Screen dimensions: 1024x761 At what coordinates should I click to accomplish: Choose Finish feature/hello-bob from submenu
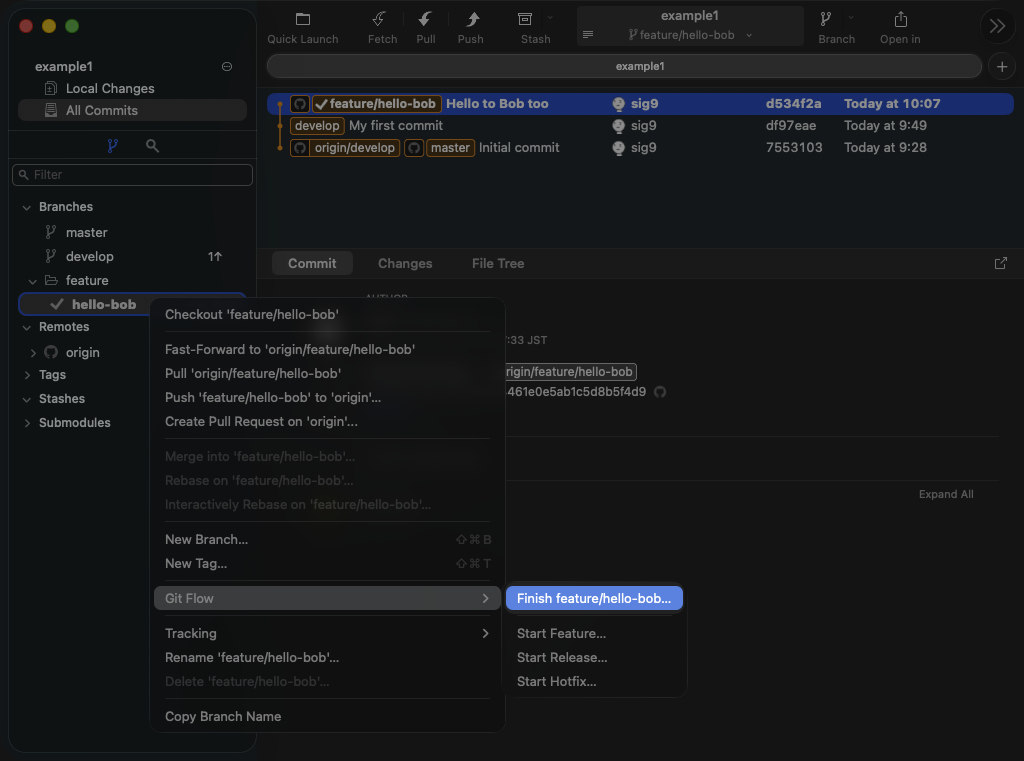pos(594,599)
